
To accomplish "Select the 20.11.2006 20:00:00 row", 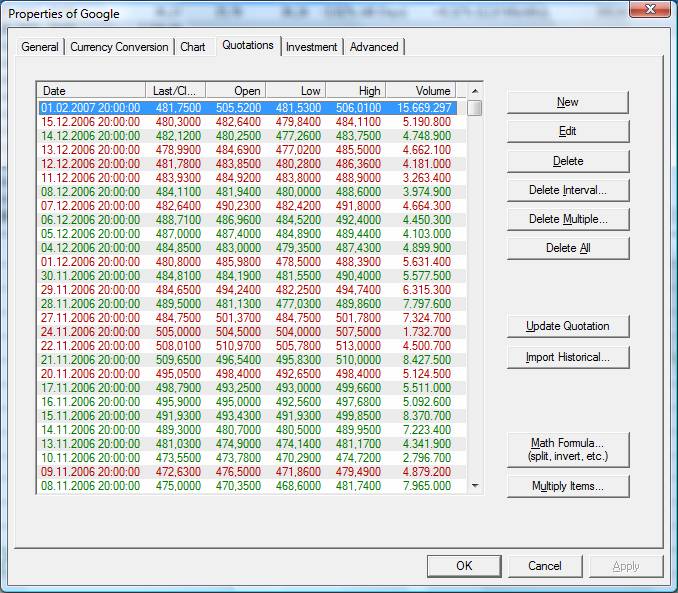I will click(x=252, y=374).
